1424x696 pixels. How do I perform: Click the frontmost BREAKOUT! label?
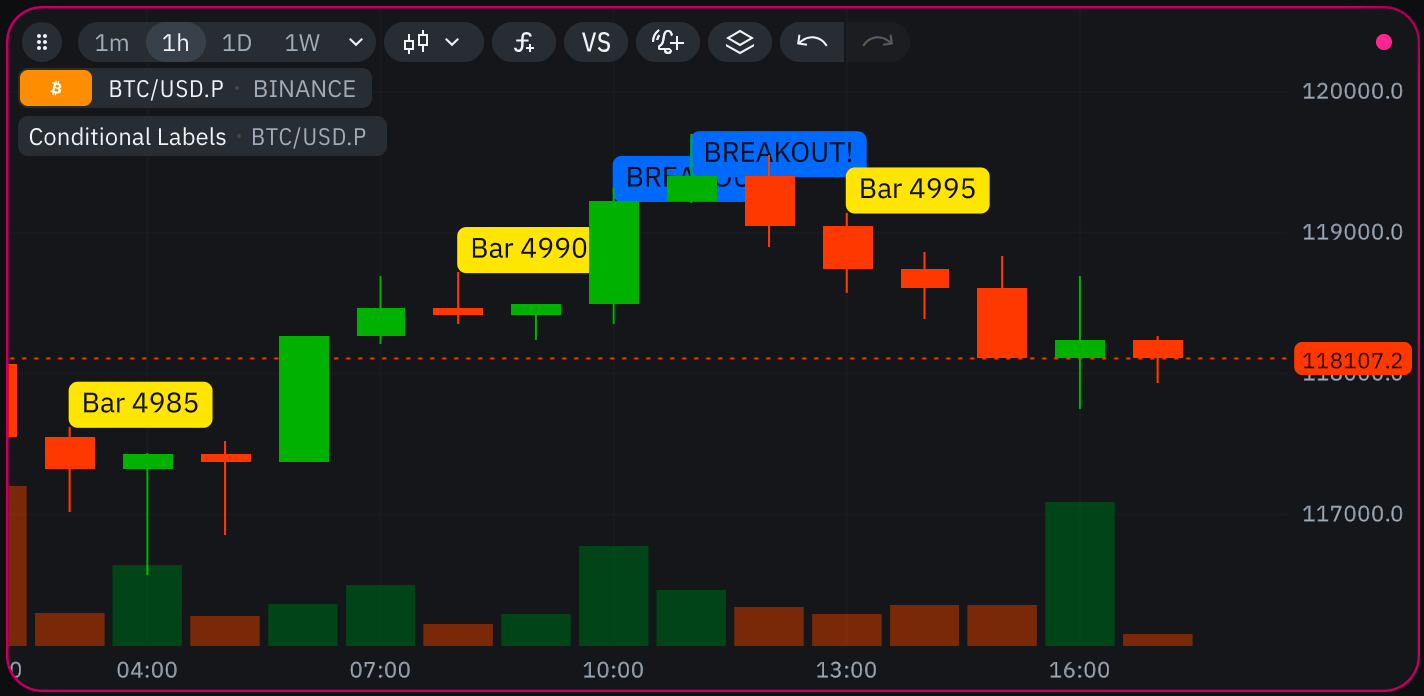[x=779, y=153]
